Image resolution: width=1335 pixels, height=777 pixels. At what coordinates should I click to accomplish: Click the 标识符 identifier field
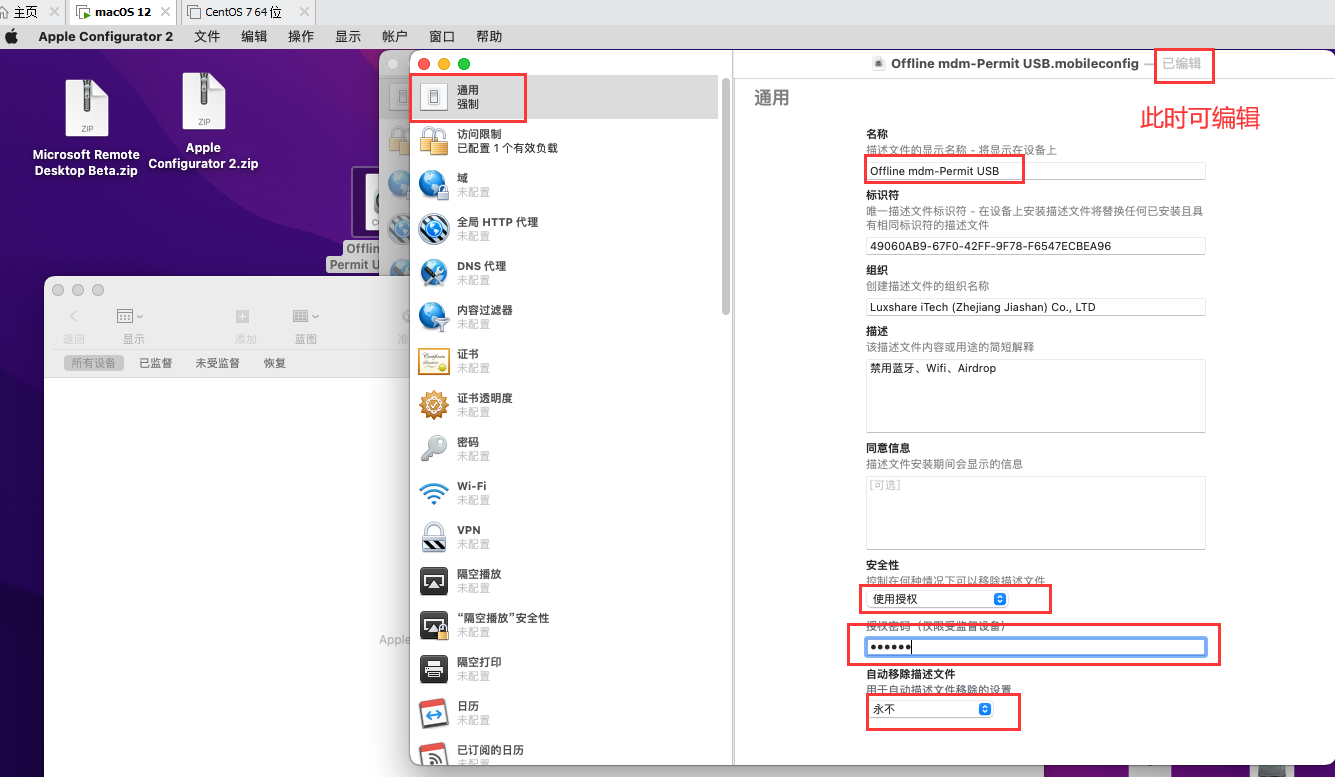point(1036,246)
